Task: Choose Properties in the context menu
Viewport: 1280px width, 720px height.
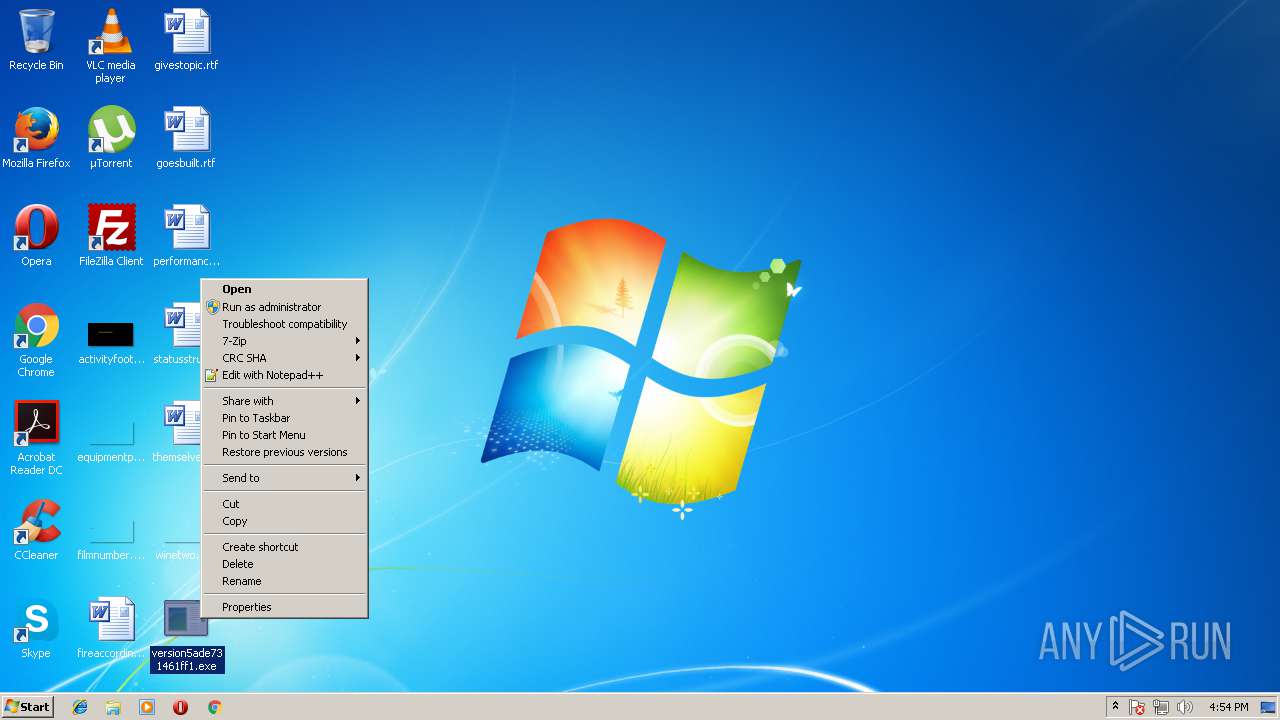Action: click(x=284, y=607)
